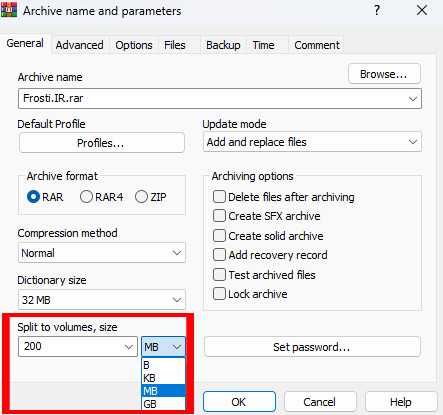Image resolution: width=443 pixels, height=415 pixels.
Task: Check Test archived files
Action: (219, 275)
